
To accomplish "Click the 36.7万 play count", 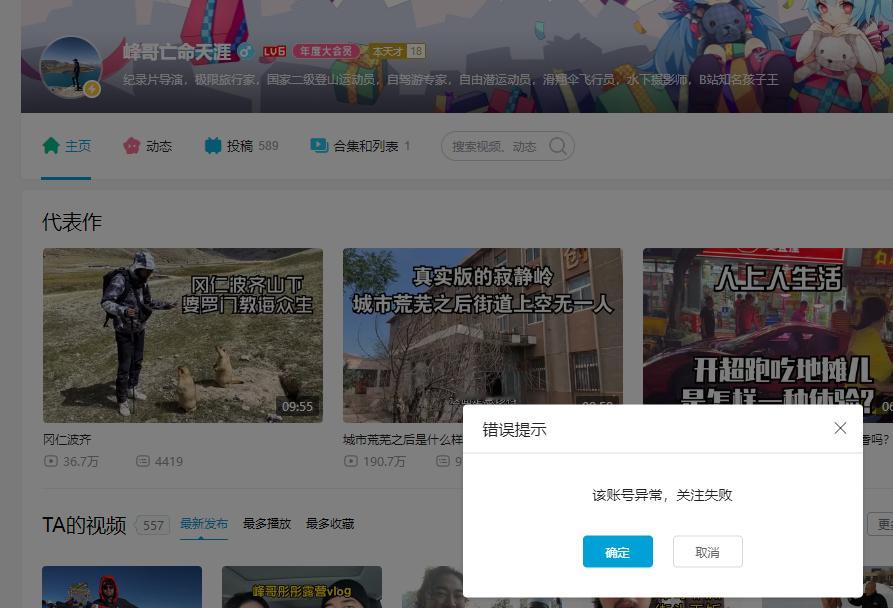I will [81, 462].
